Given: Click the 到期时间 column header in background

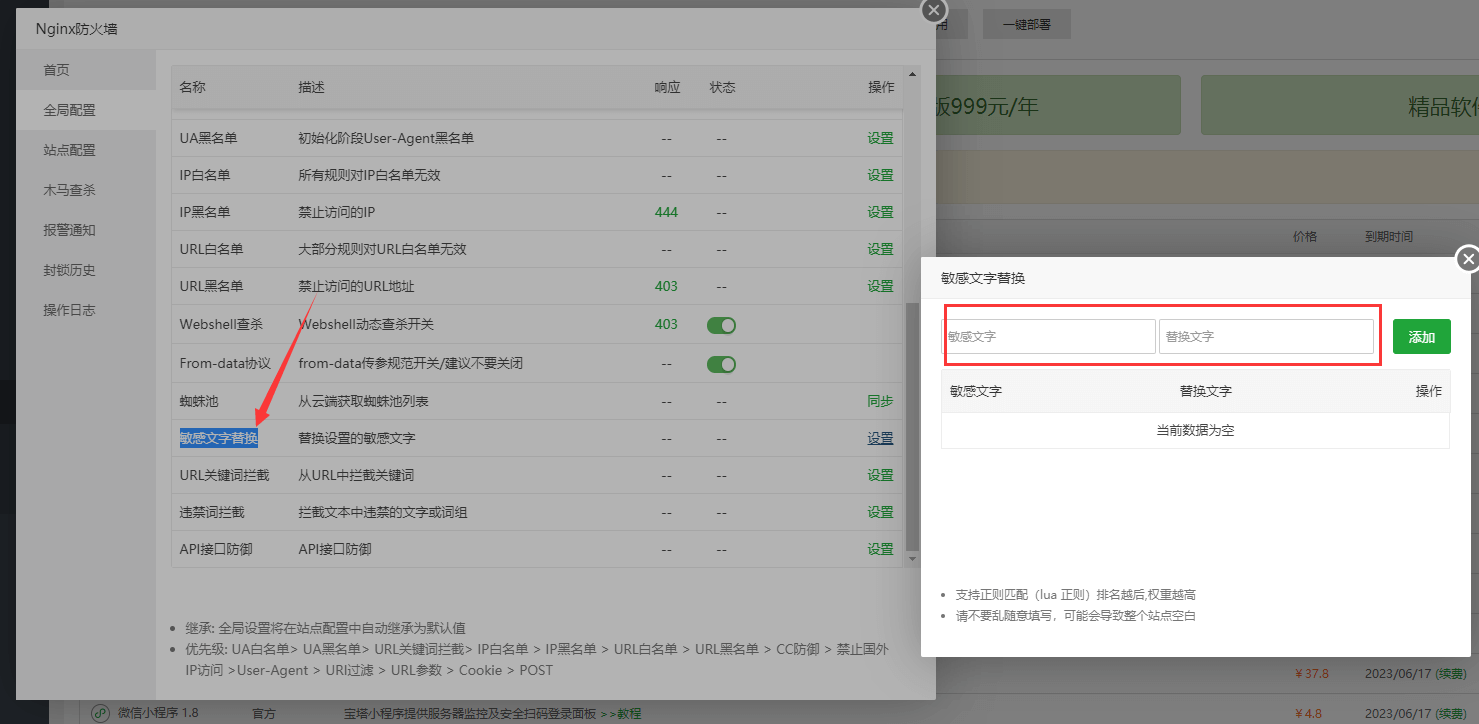Looking at the screenshot, I should pyautogui.click(x=1389, y=237).
